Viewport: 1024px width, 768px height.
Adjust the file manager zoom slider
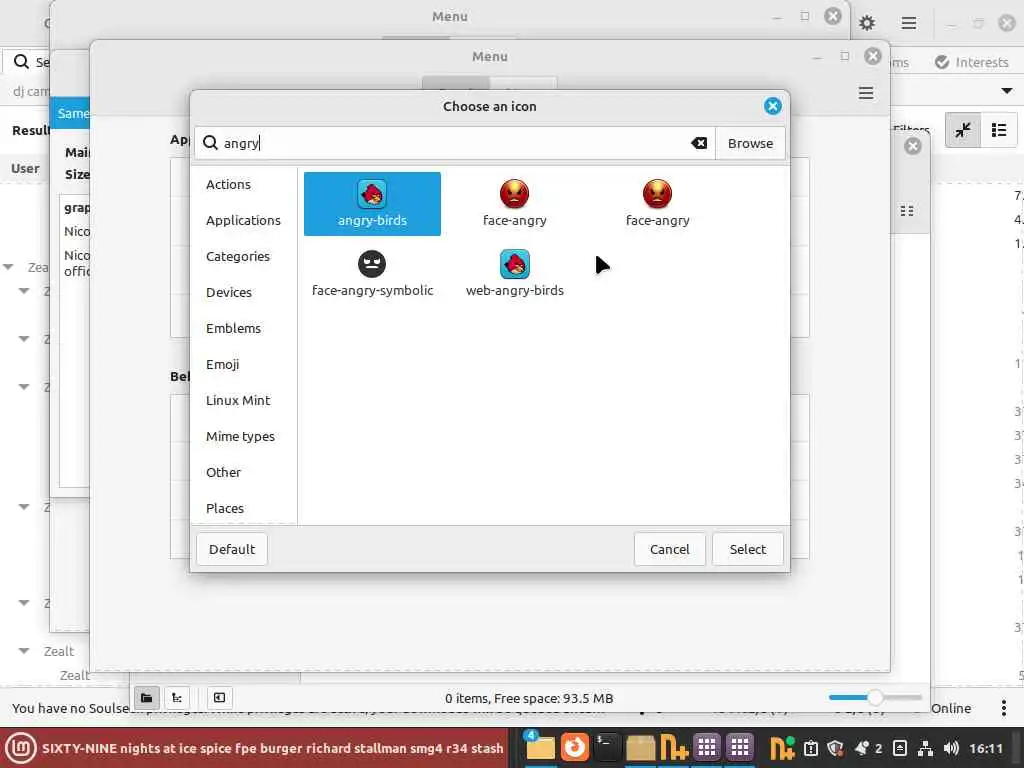tap(875, 697)
